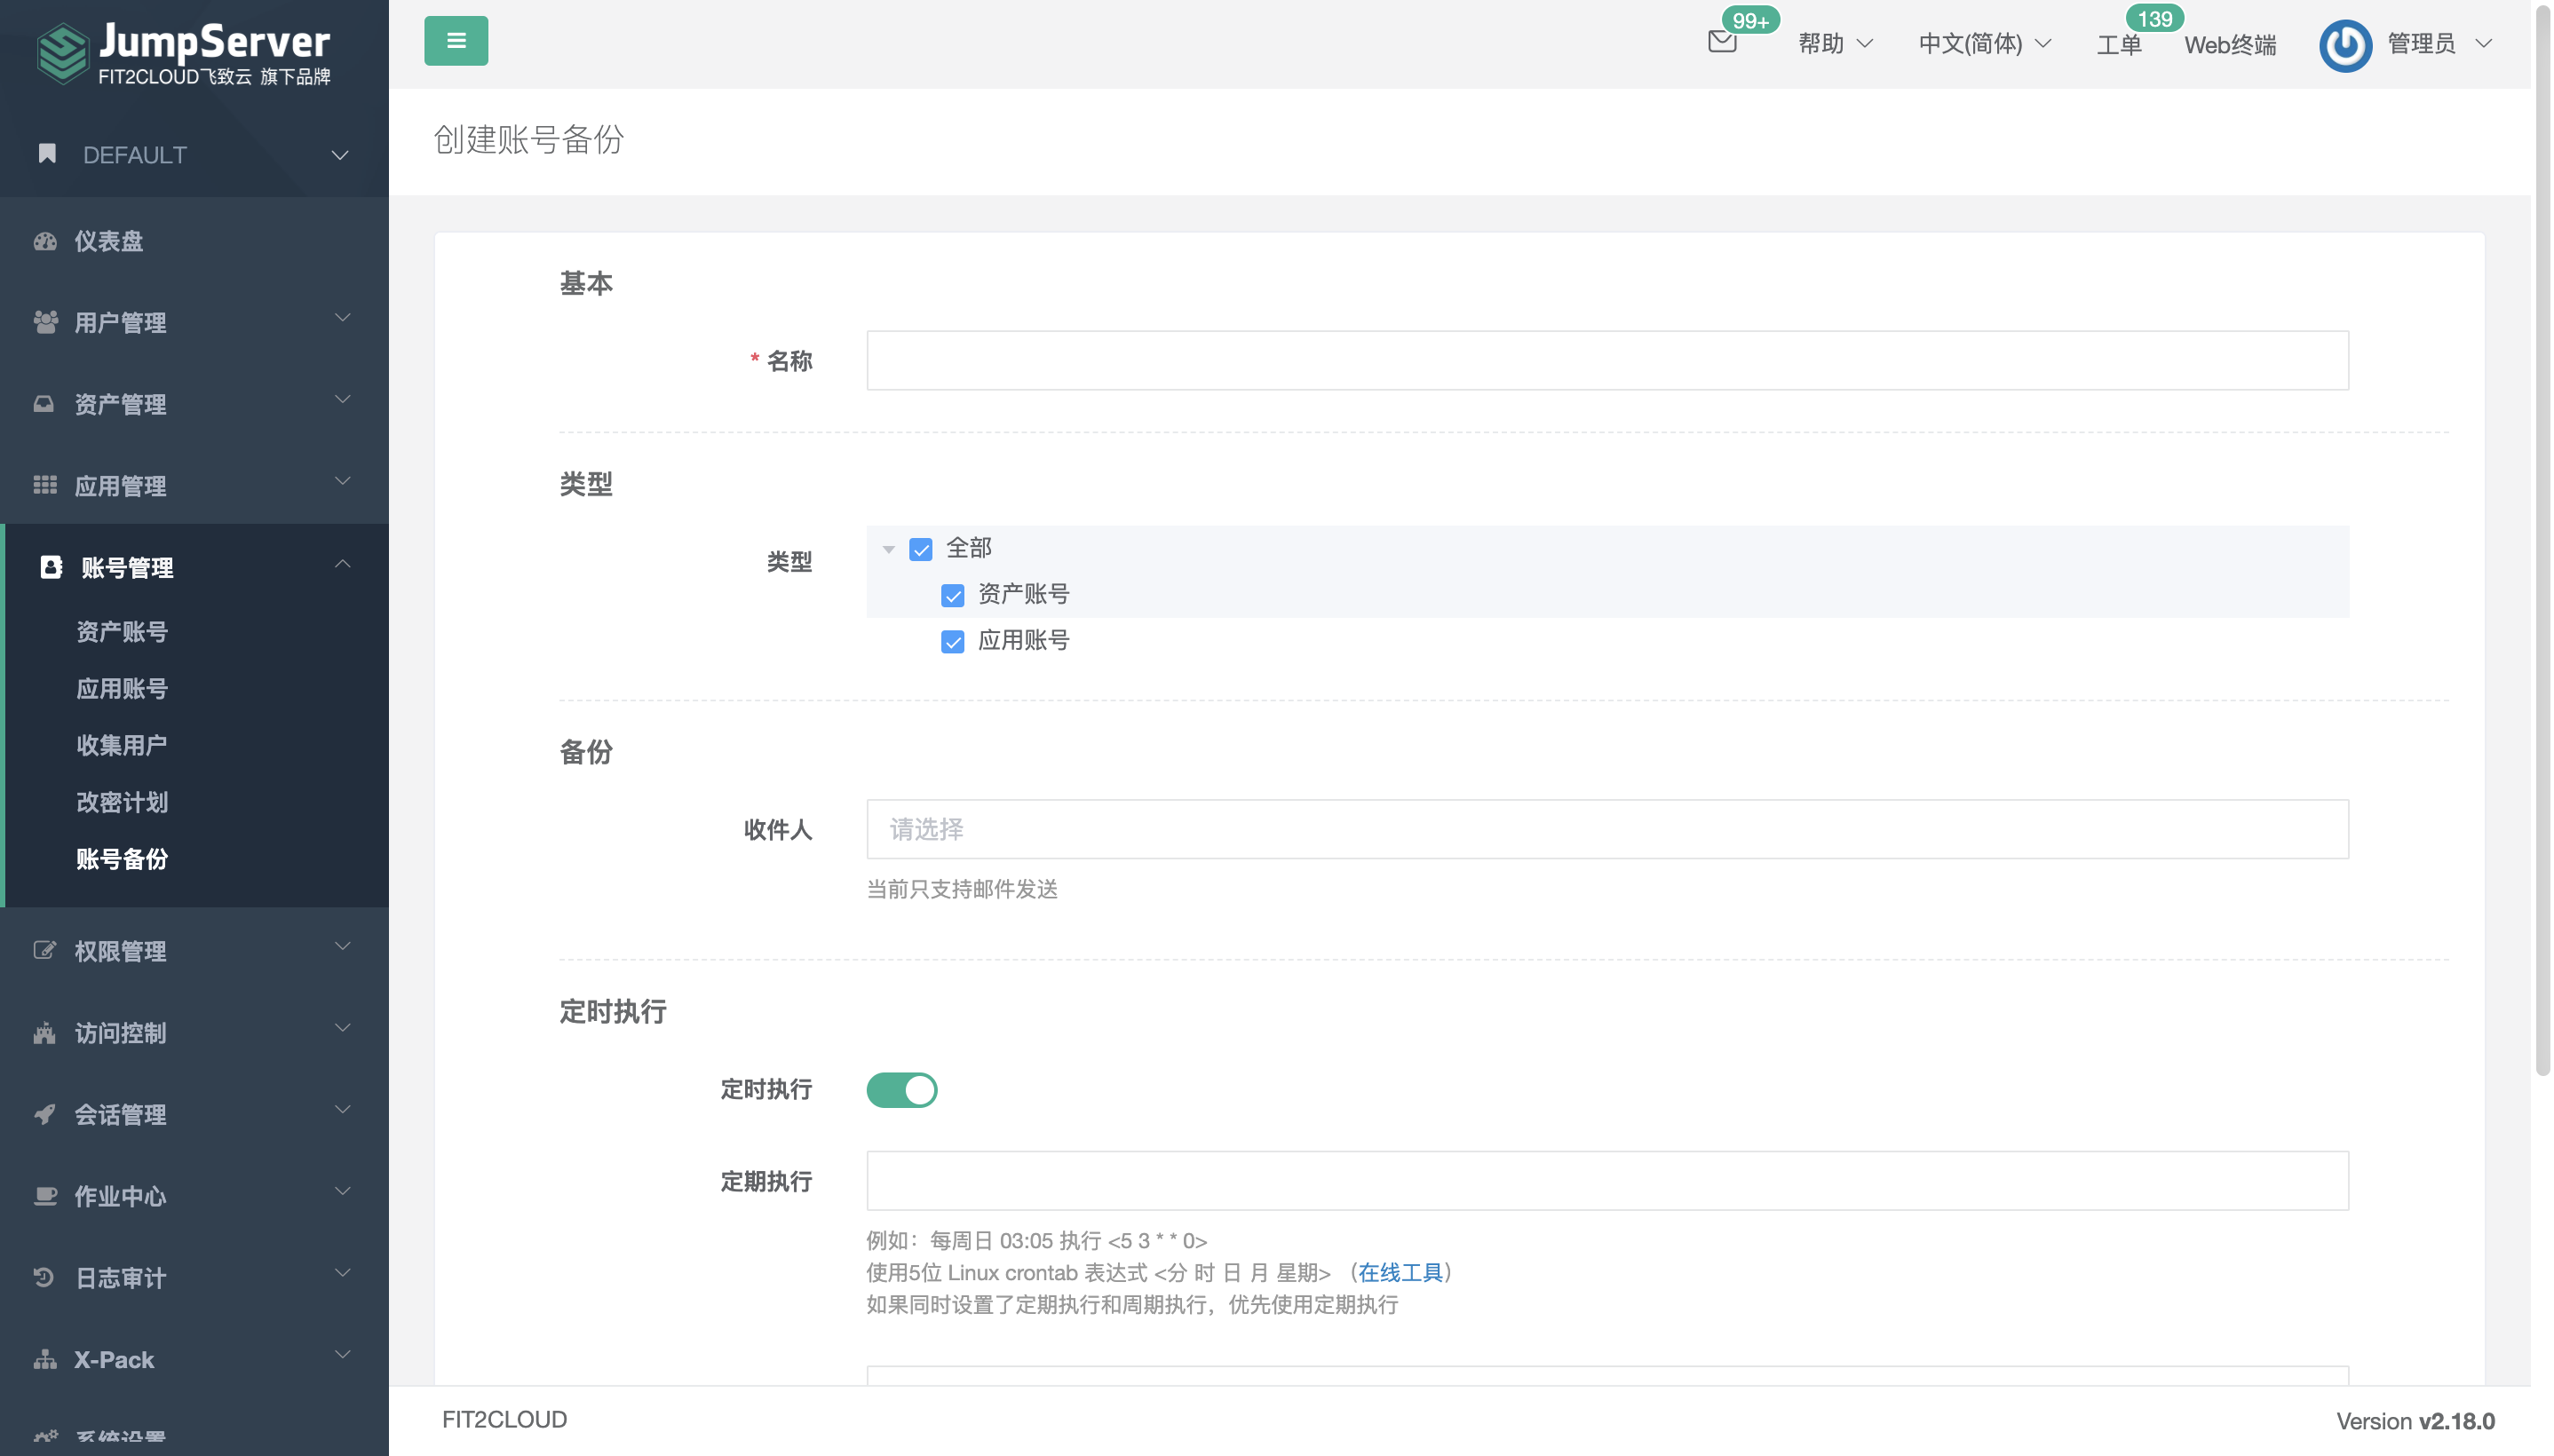Click the page vertical scrollbar
The image size is (2554, 1456).
coord(2542,540)
